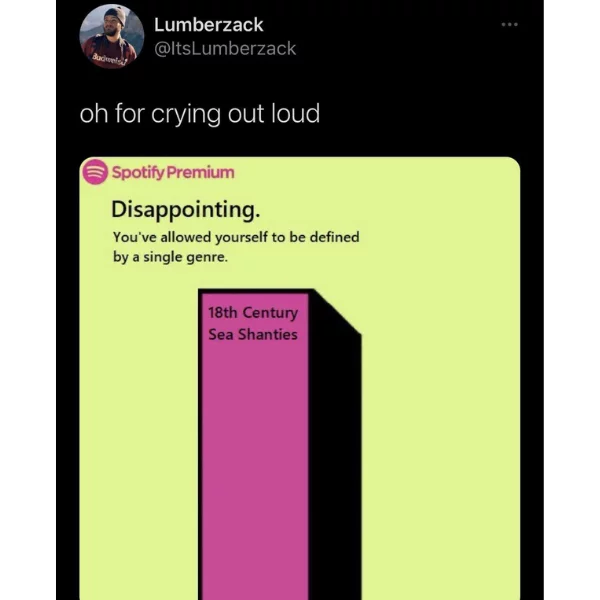Click the "18th Century" label line

coord(253,313)
